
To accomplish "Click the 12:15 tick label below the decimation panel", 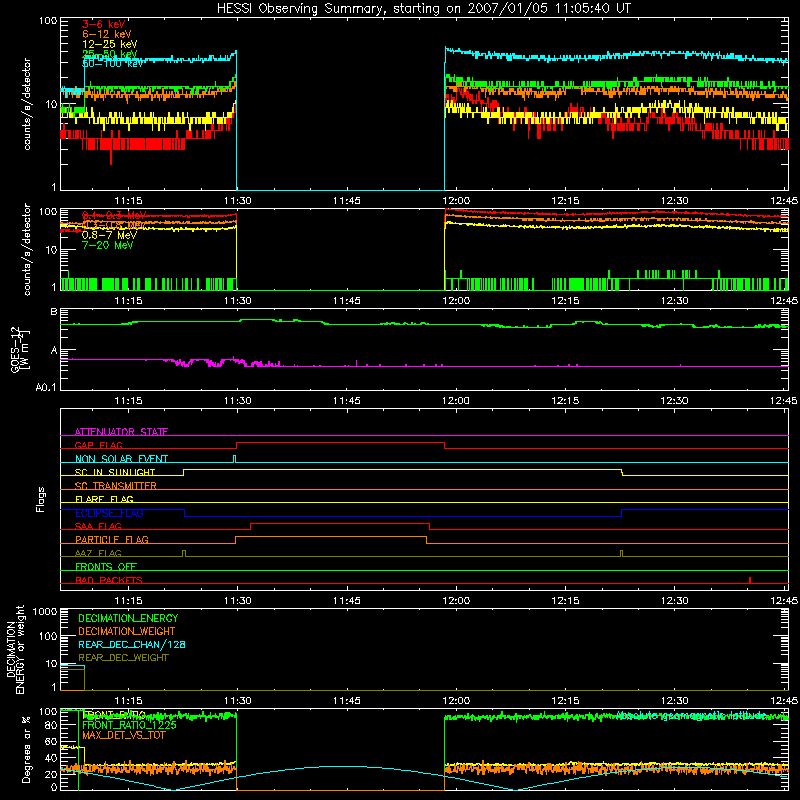I will [x=565, y=701].
